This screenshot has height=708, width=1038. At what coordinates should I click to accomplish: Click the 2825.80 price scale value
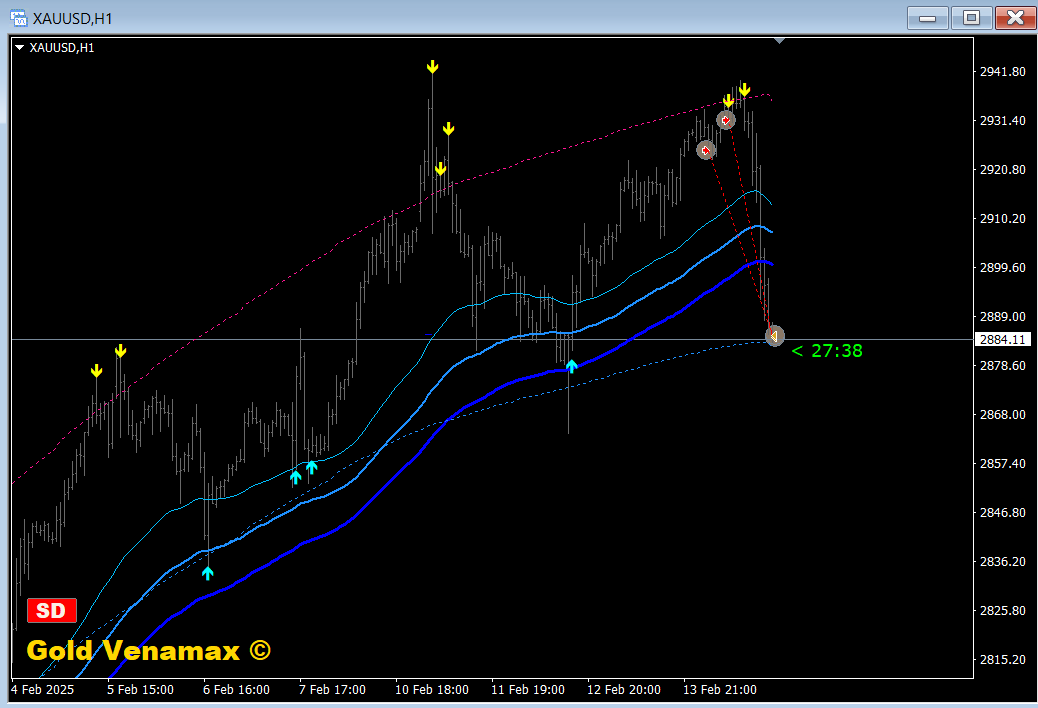(x=1002, y=610)
